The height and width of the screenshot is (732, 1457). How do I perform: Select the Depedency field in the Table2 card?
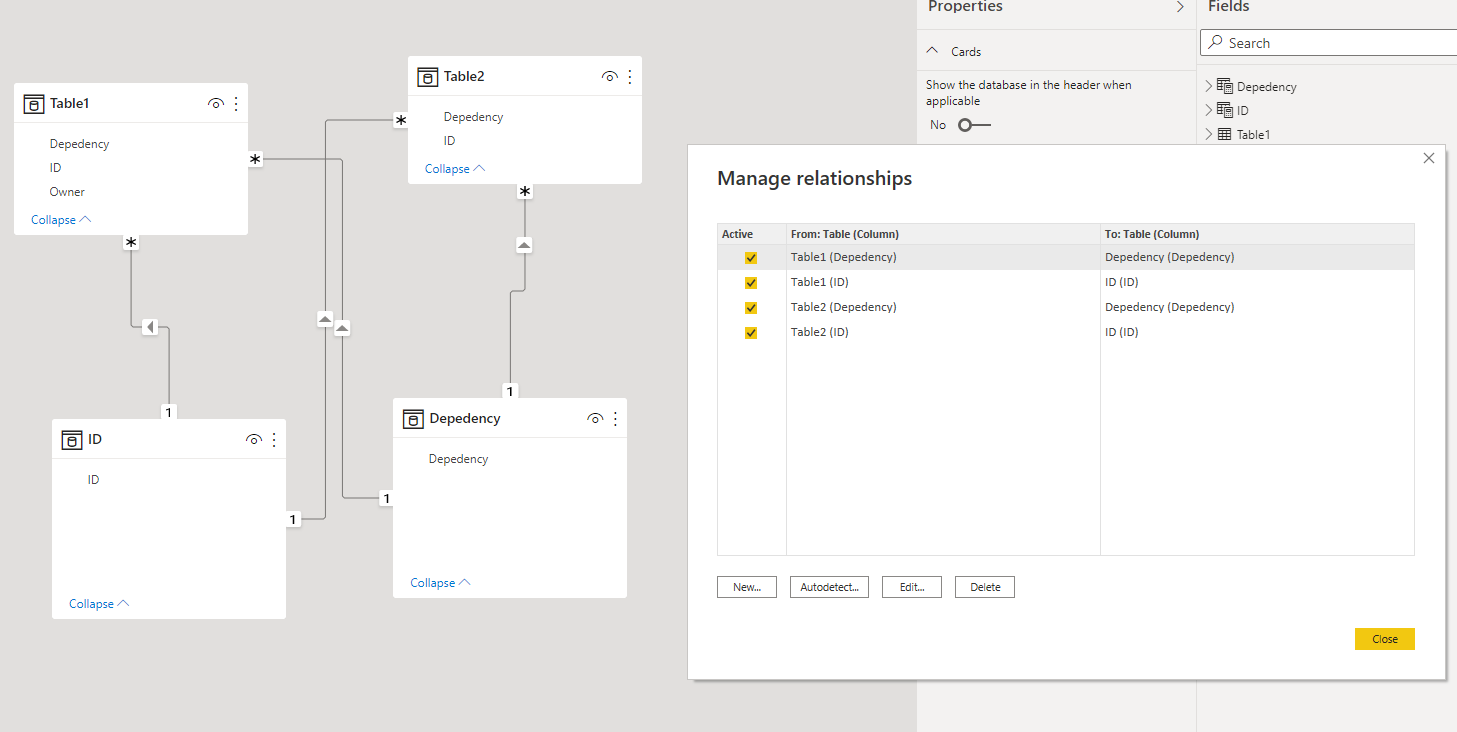point(473,117)
